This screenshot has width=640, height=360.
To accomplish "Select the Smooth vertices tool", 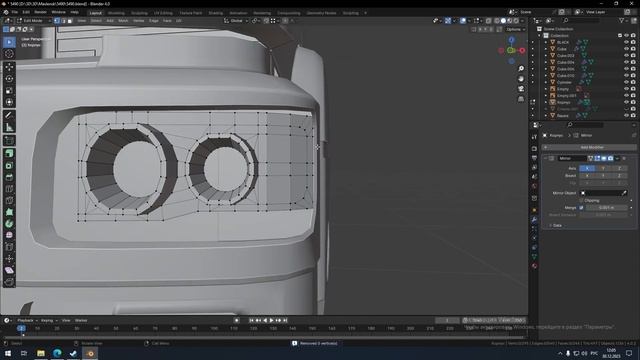I will 9,236.
